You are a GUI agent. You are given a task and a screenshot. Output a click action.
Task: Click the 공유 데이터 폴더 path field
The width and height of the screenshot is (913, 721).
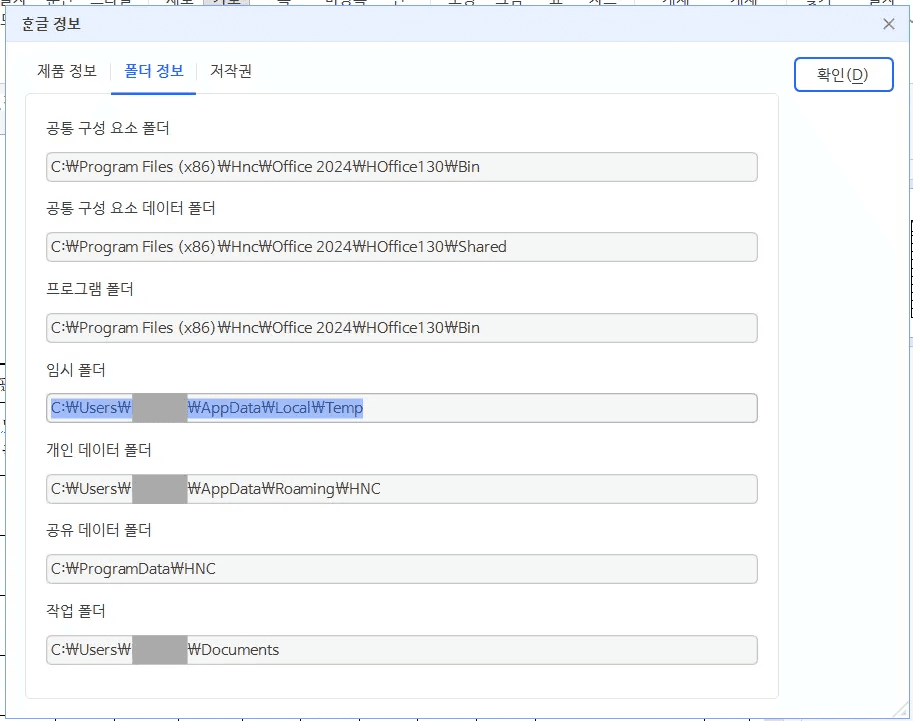click(400, 568)
